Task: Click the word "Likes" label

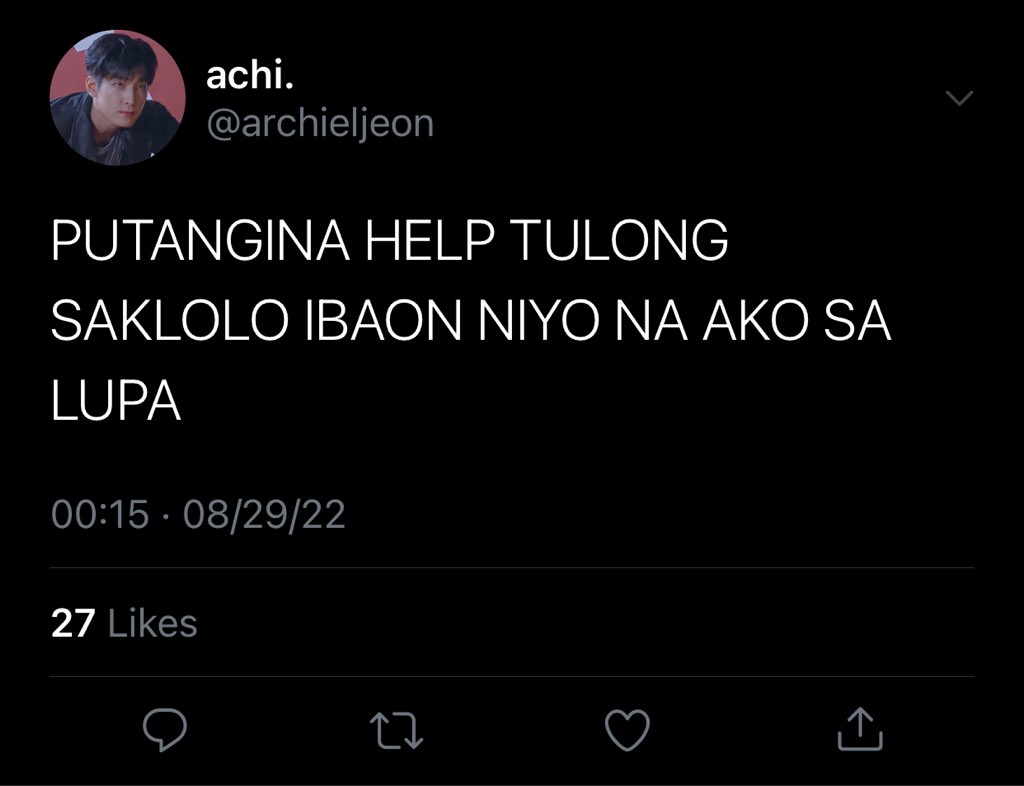Action: [x=152, y=623]
